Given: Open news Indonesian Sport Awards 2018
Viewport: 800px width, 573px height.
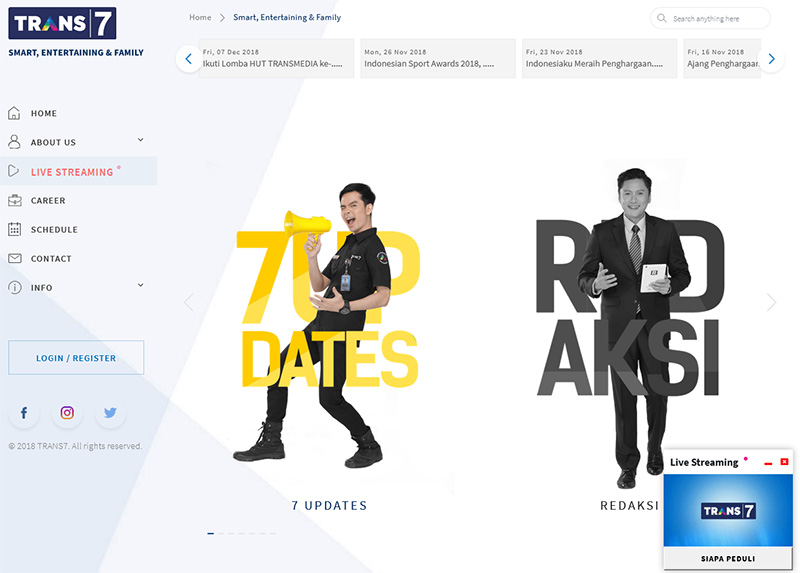Looking at the screenshot, I should 438,58.
